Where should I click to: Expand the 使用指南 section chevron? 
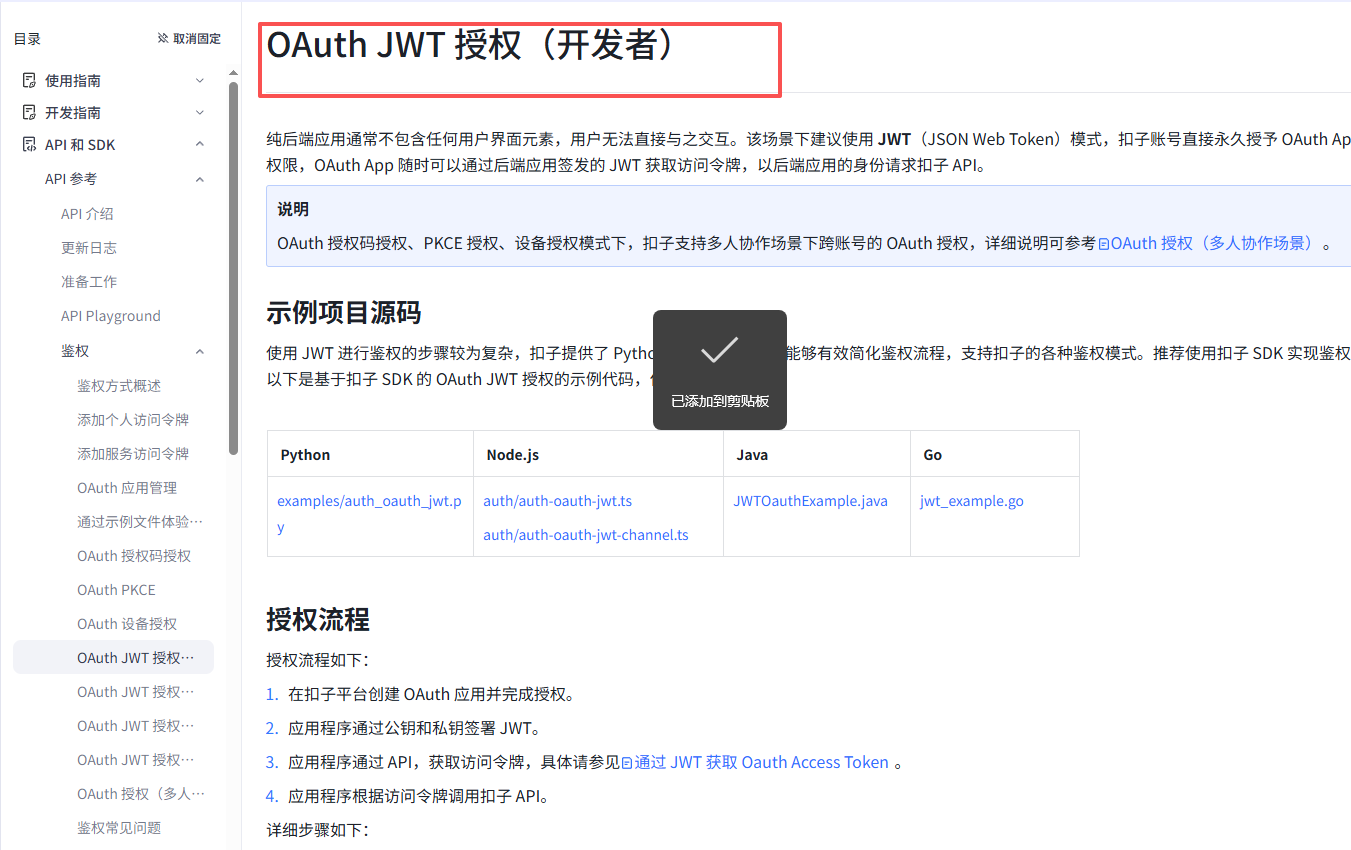199,81
